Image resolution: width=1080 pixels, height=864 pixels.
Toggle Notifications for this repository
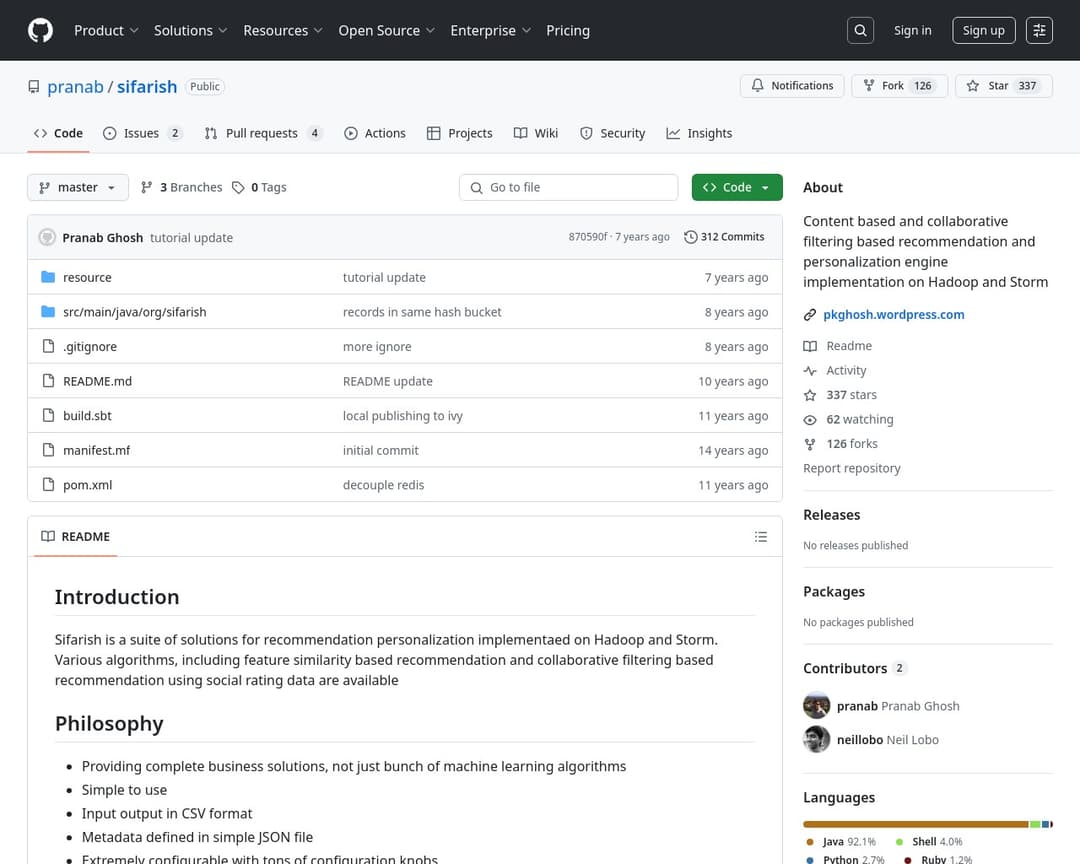pyautogui.click(x=792, y=86)
